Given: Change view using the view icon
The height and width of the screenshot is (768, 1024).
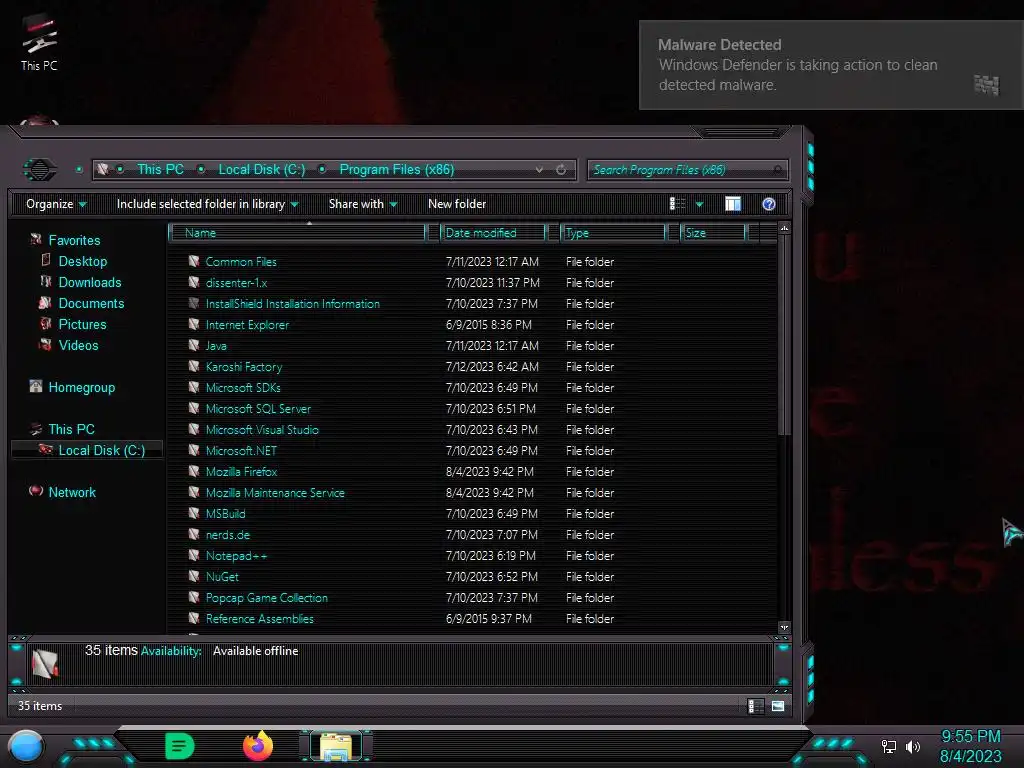Looking at the screenshot, I should (677, 204).
